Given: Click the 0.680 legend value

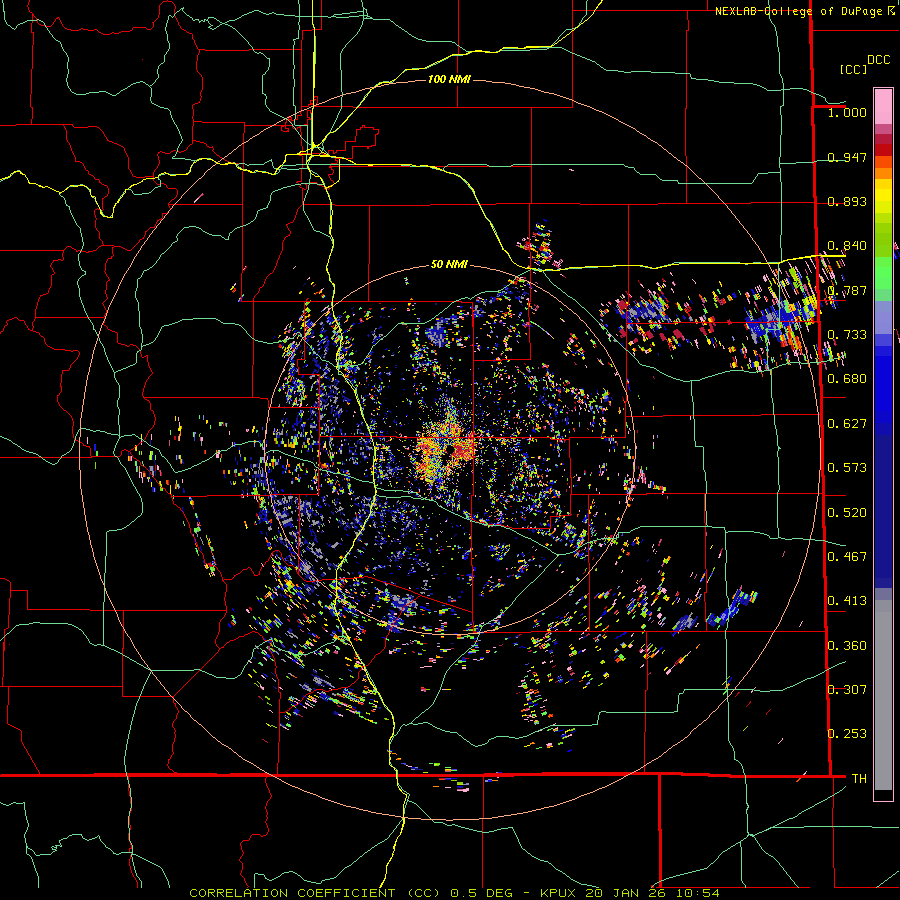Looking at the screenshot, I should (x=847, y=378).
